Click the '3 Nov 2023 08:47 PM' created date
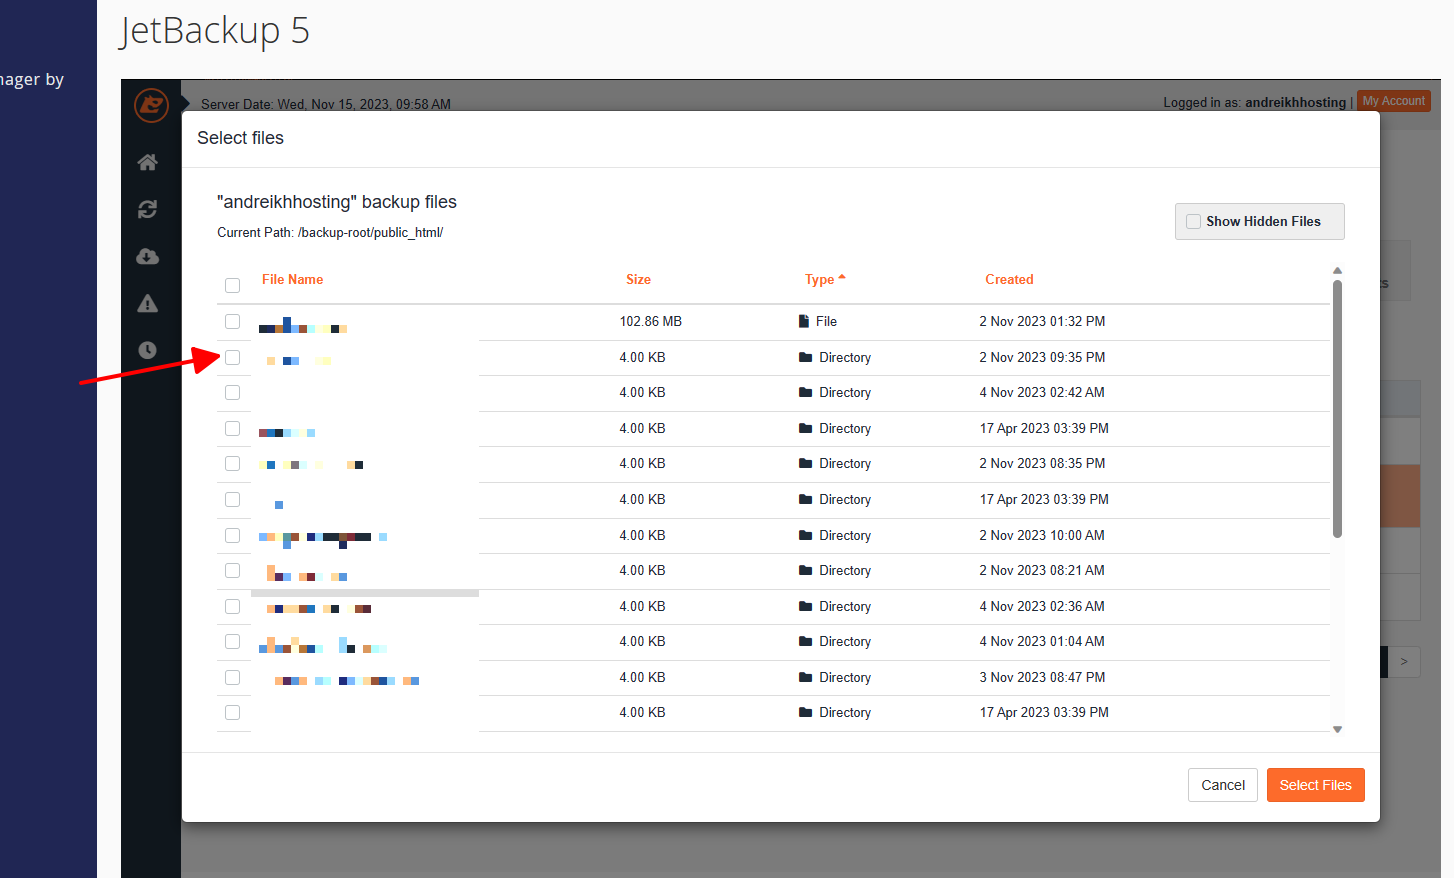 click(1042, 677)
